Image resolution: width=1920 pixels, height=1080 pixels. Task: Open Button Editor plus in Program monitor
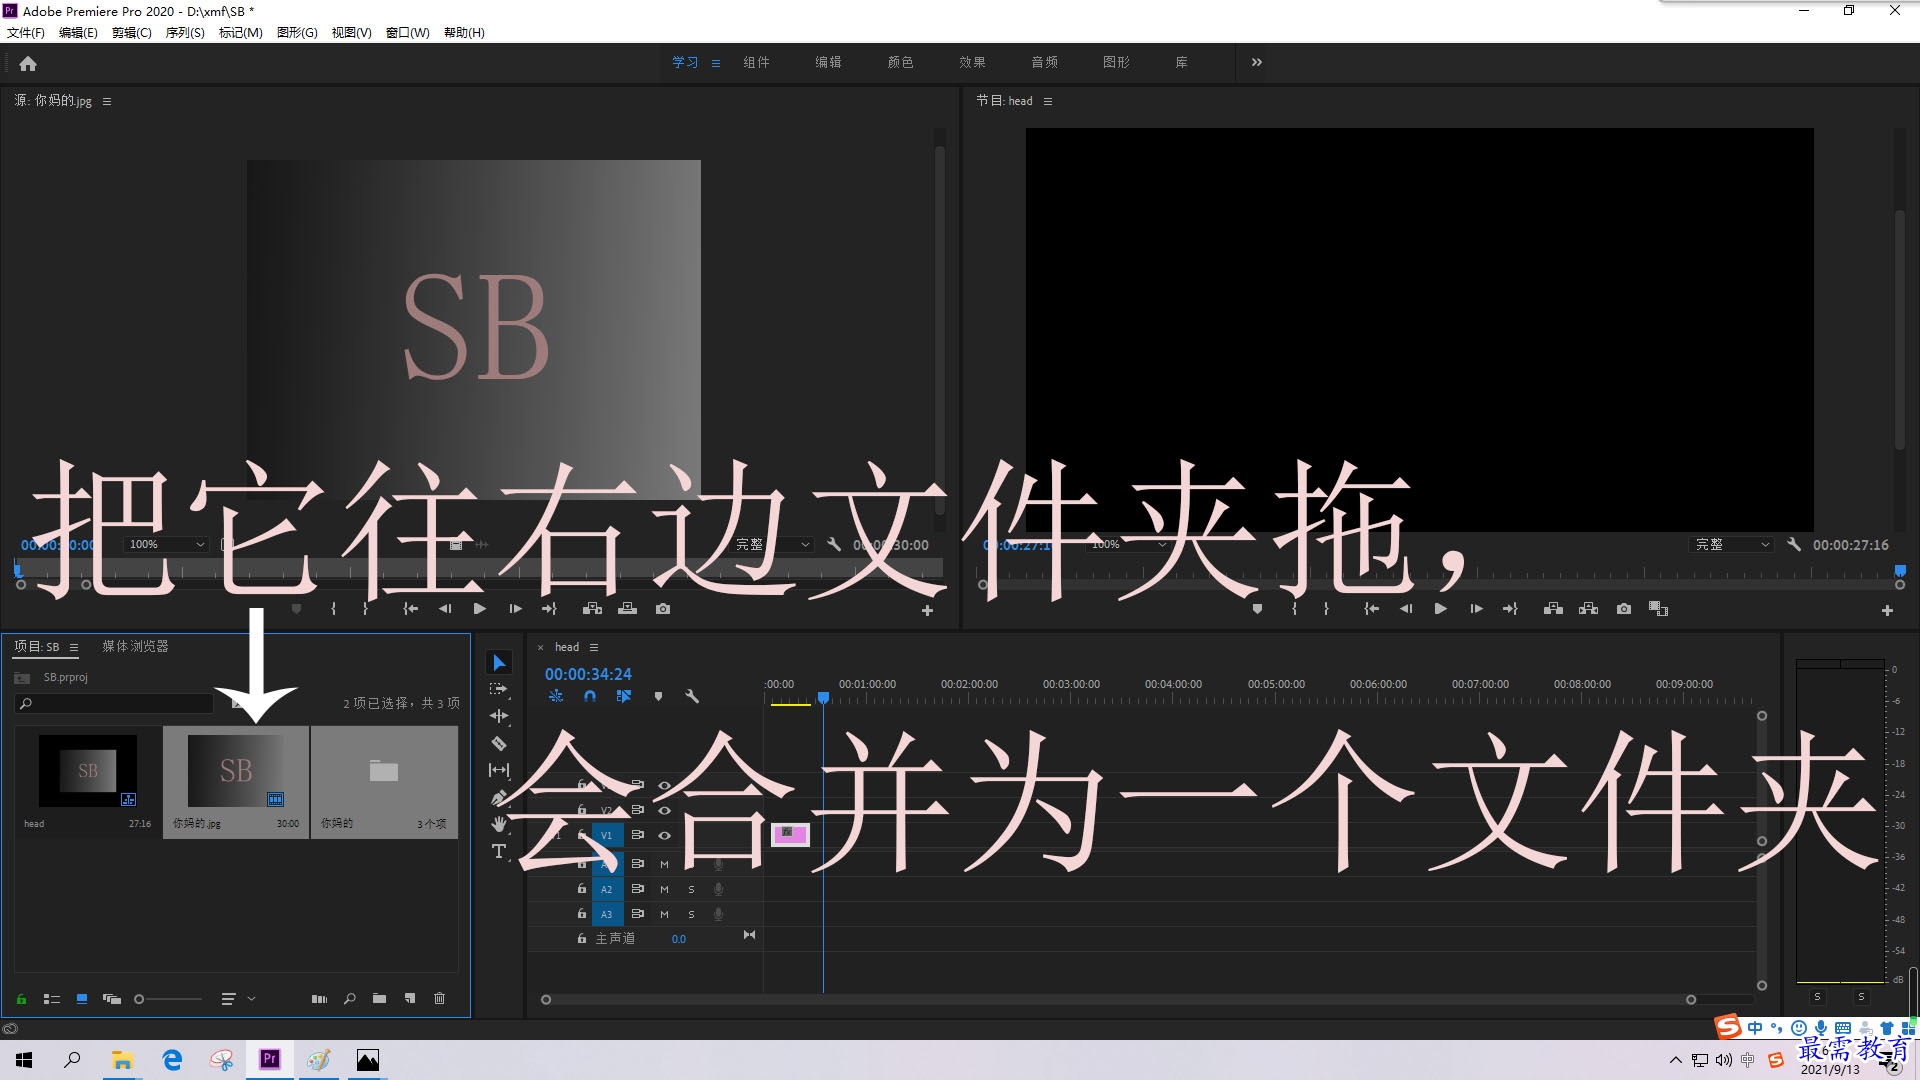pyautogui.click(x=1887, y=610)
